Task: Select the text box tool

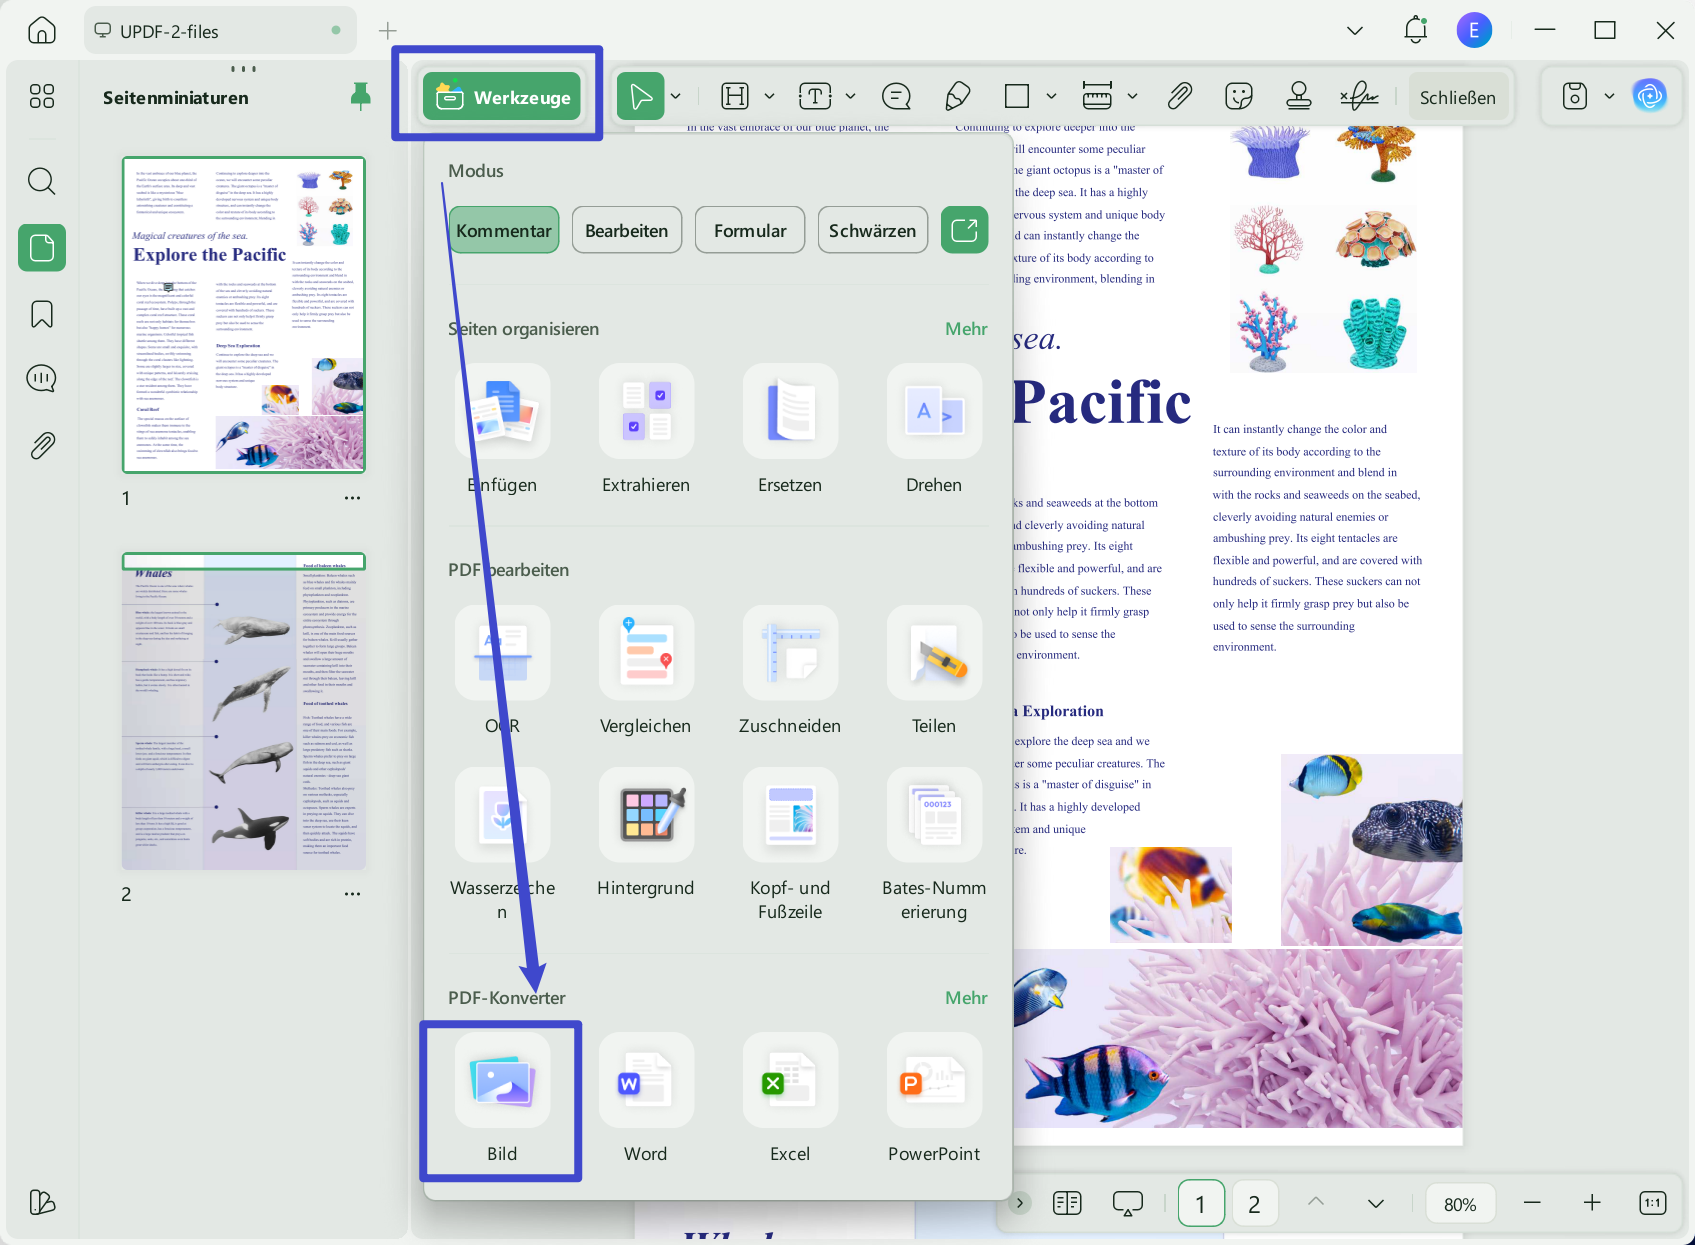Action: [815, 96]
